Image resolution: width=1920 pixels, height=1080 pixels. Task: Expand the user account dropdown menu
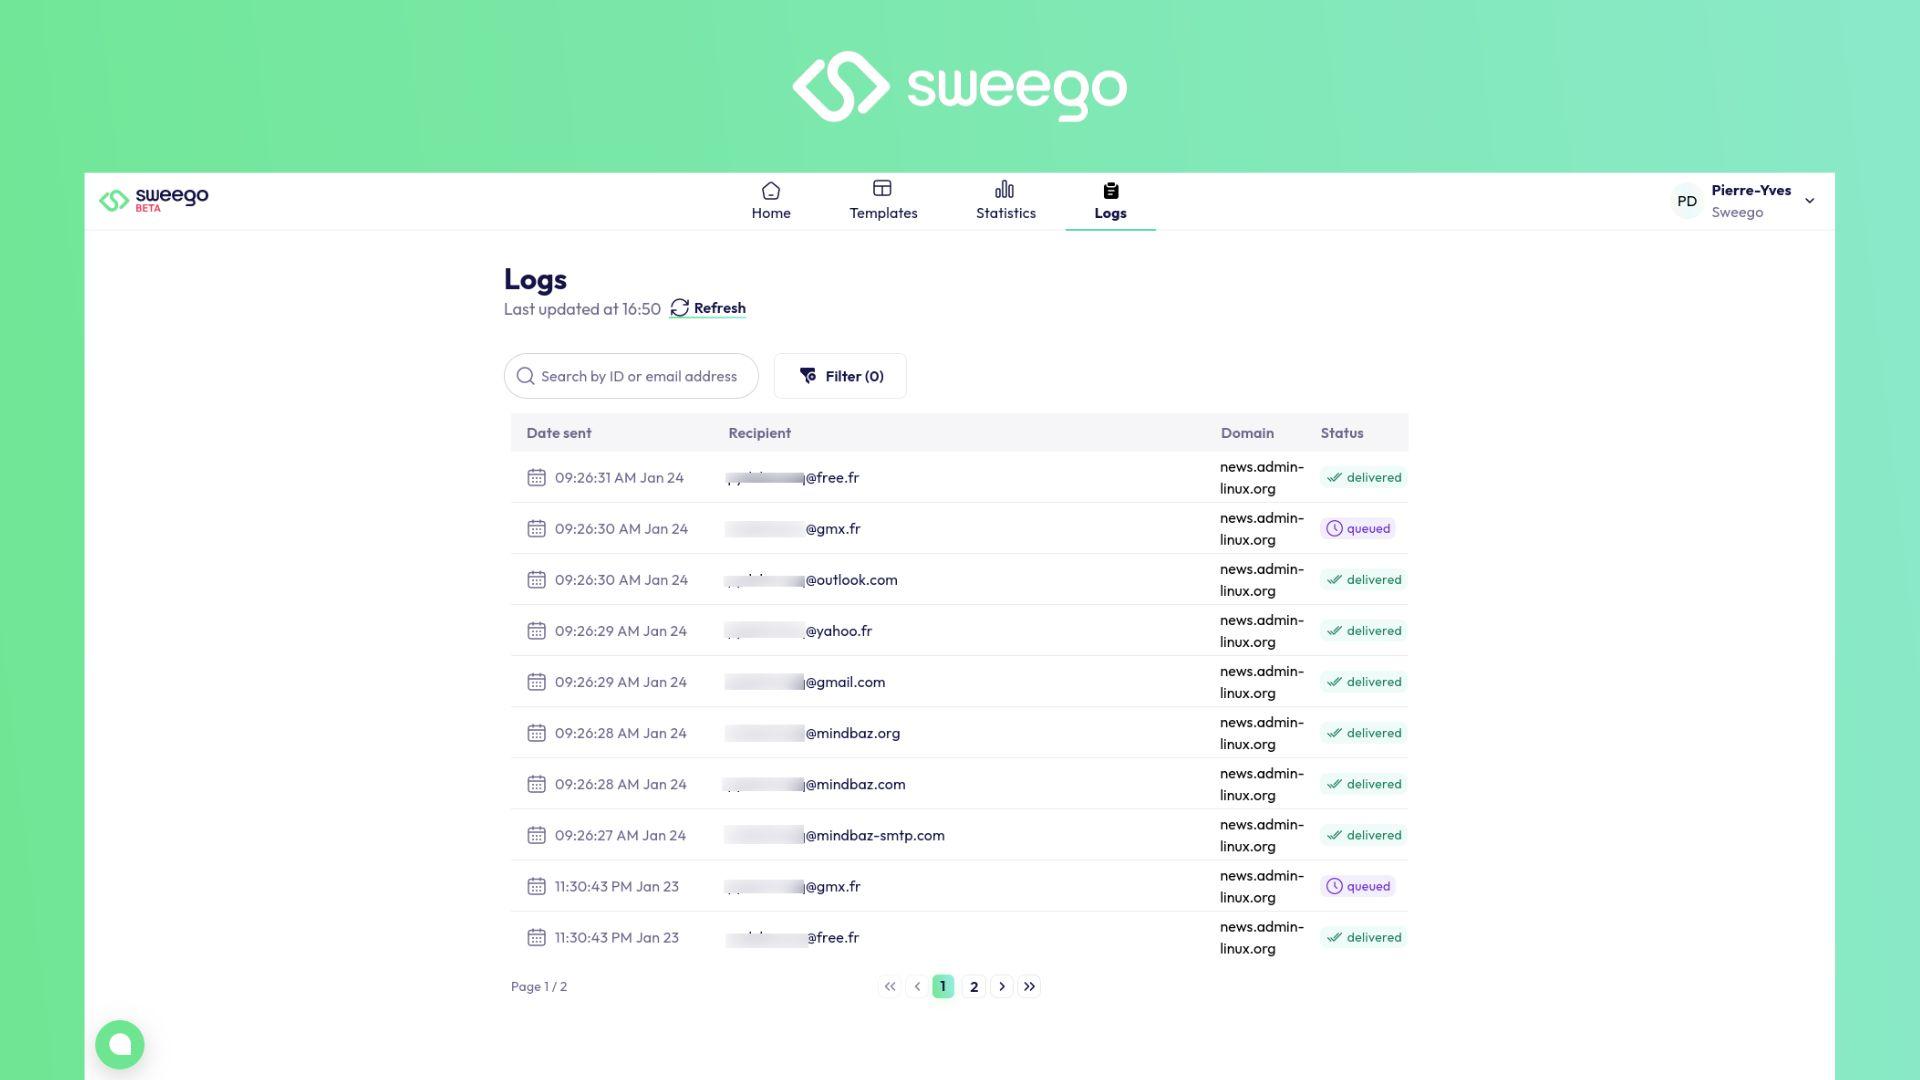coord(1811,200)
